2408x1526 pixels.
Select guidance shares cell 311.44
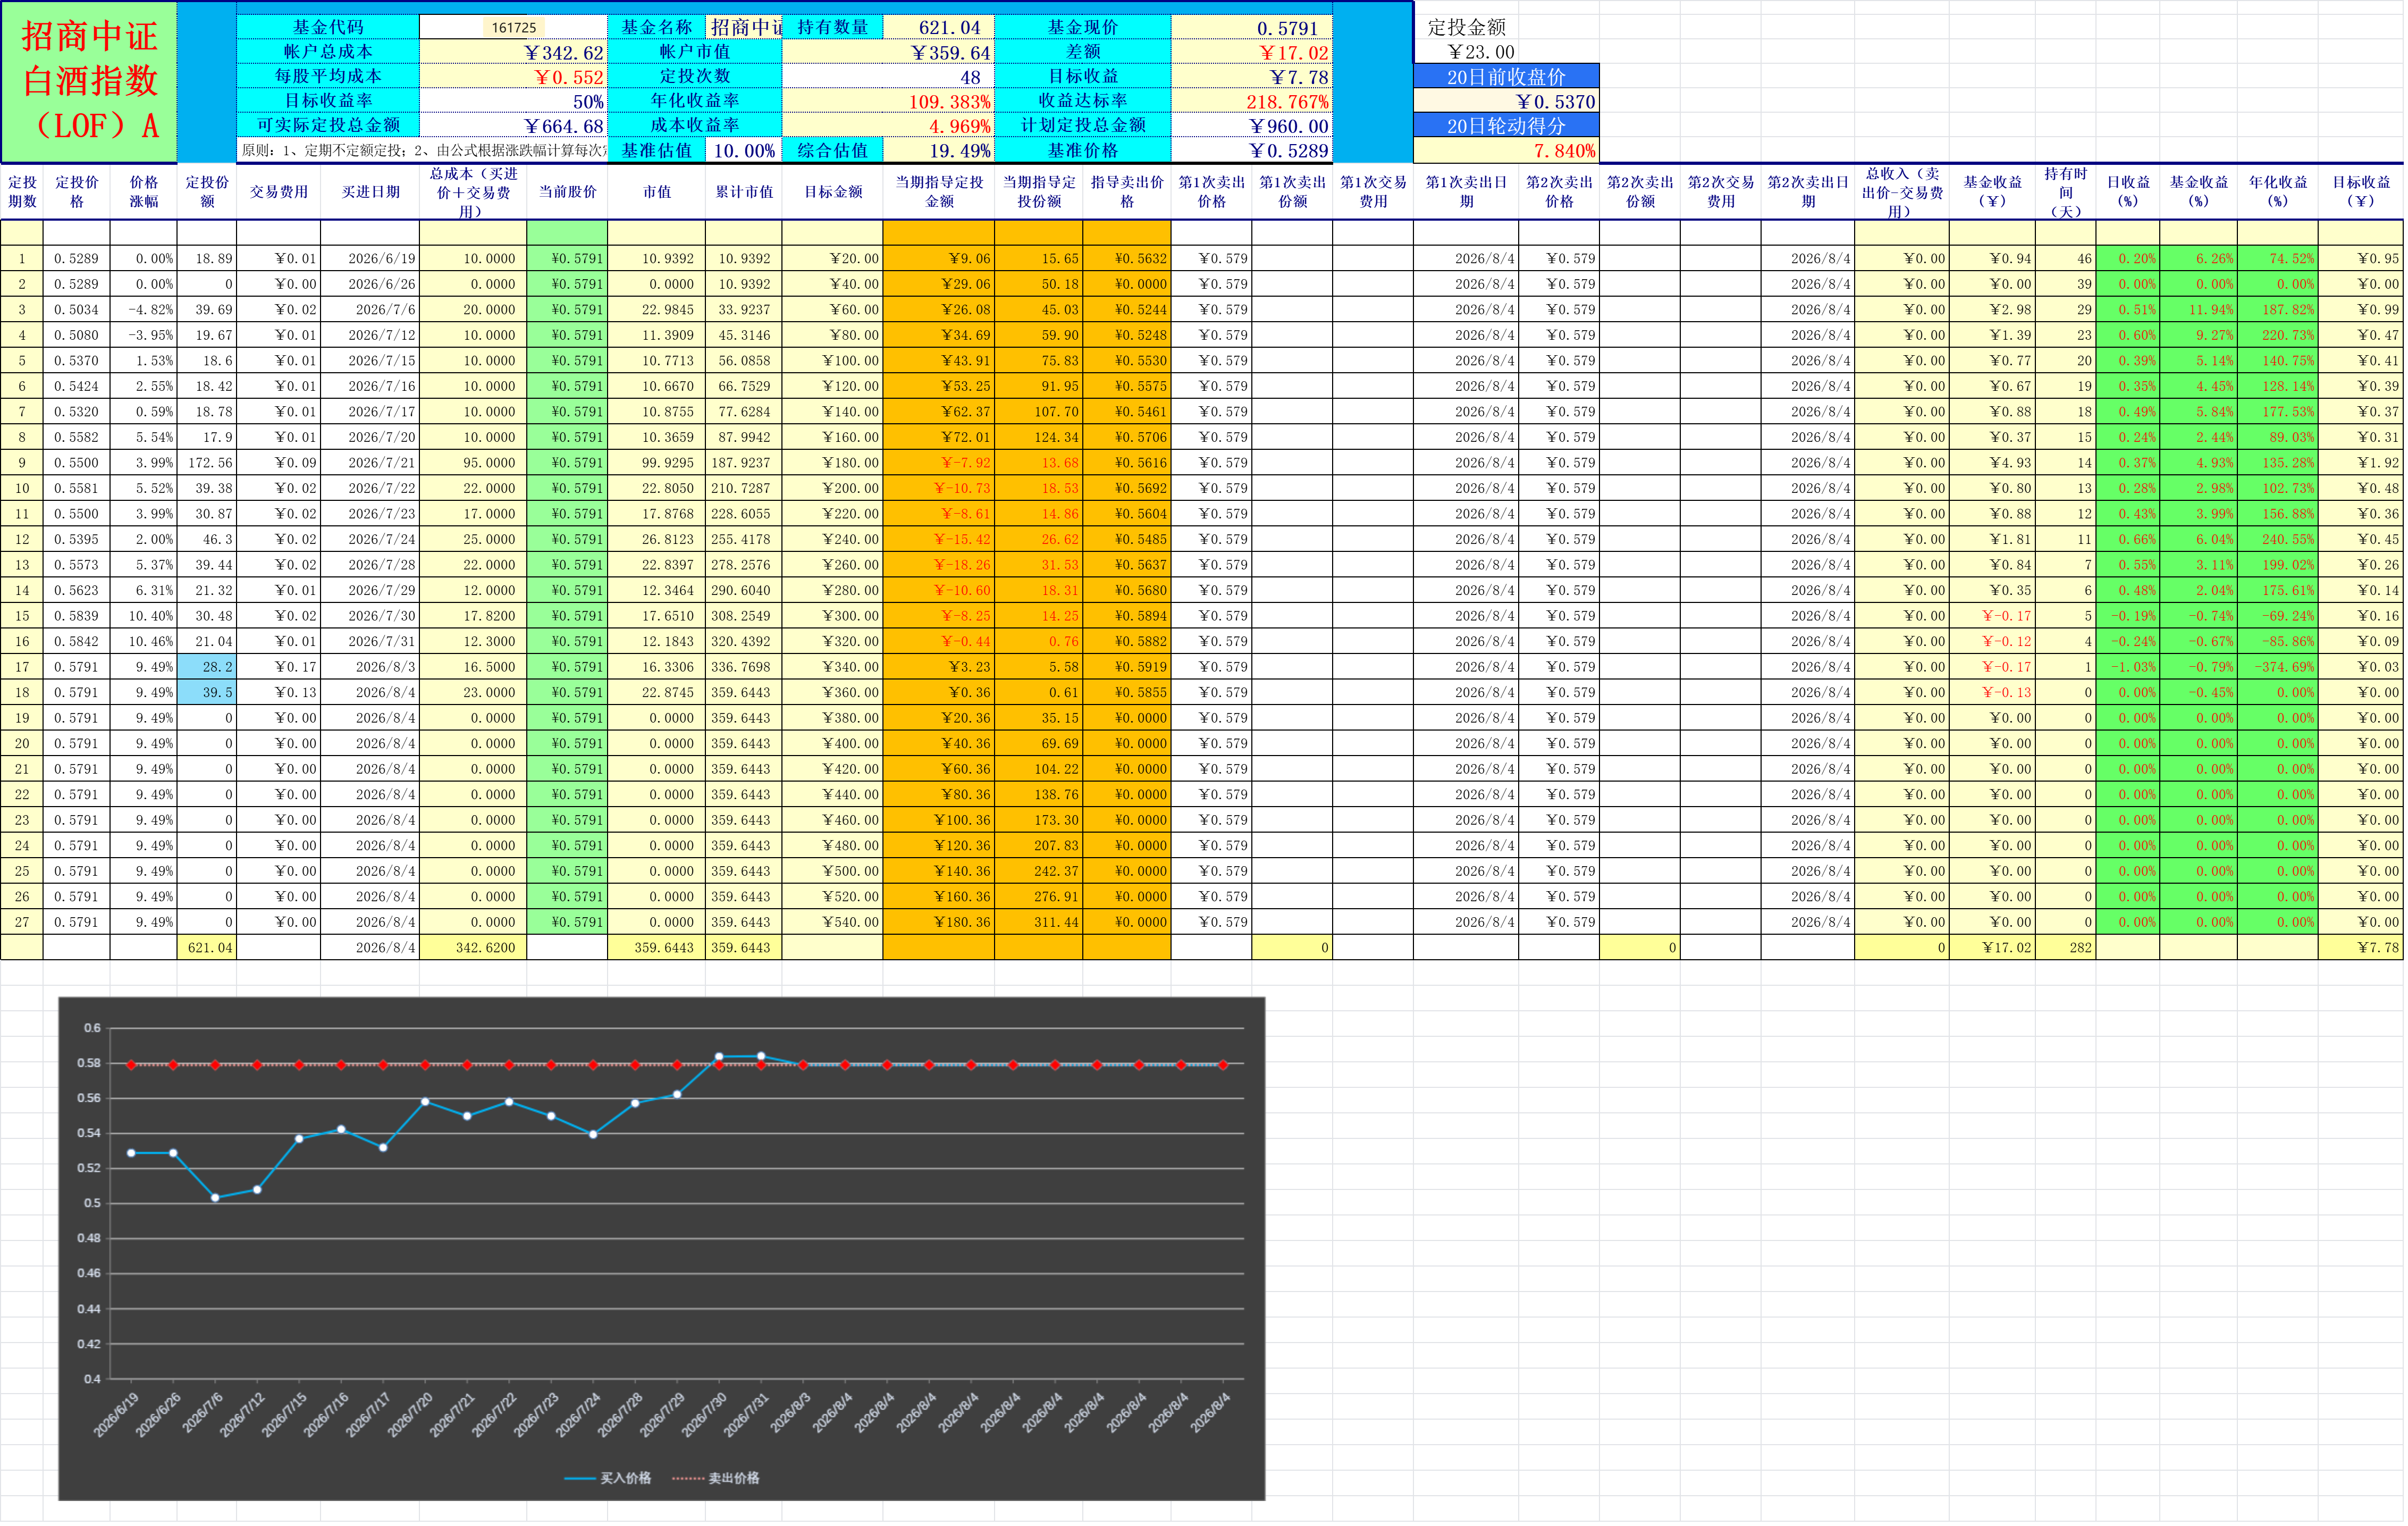(1039, 921)
